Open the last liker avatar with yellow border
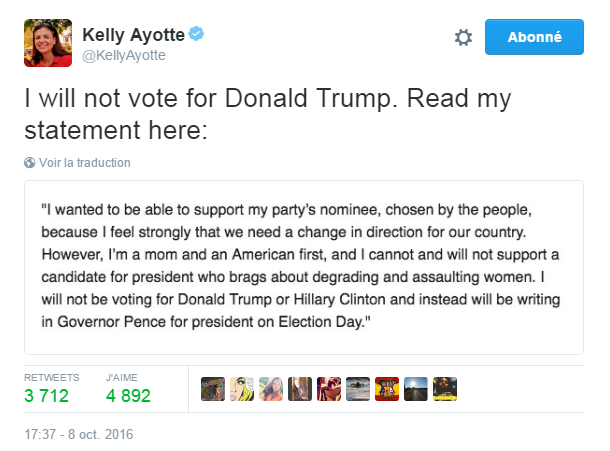610x451 pixels. click(x=446, y=389)
